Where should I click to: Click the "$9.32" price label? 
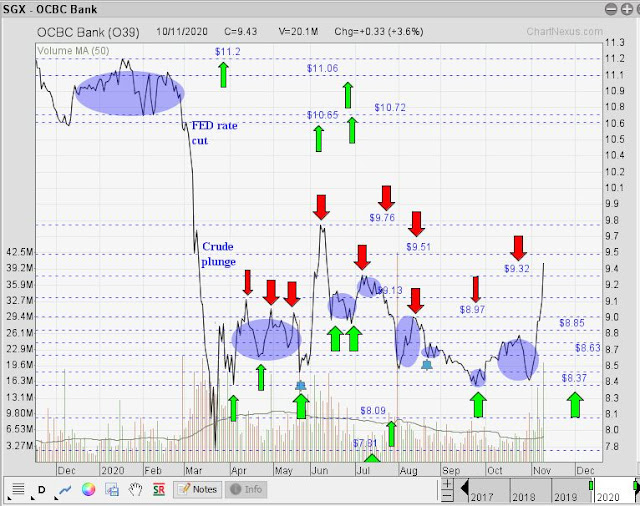[x=517, y=269]
